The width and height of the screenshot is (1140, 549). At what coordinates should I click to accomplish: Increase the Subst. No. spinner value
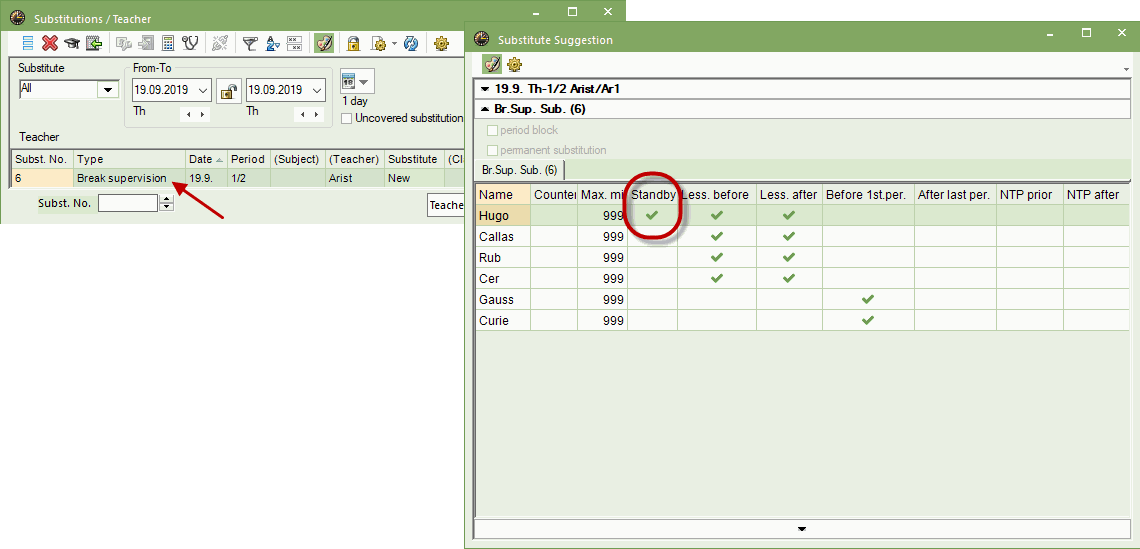coord(166,199)
